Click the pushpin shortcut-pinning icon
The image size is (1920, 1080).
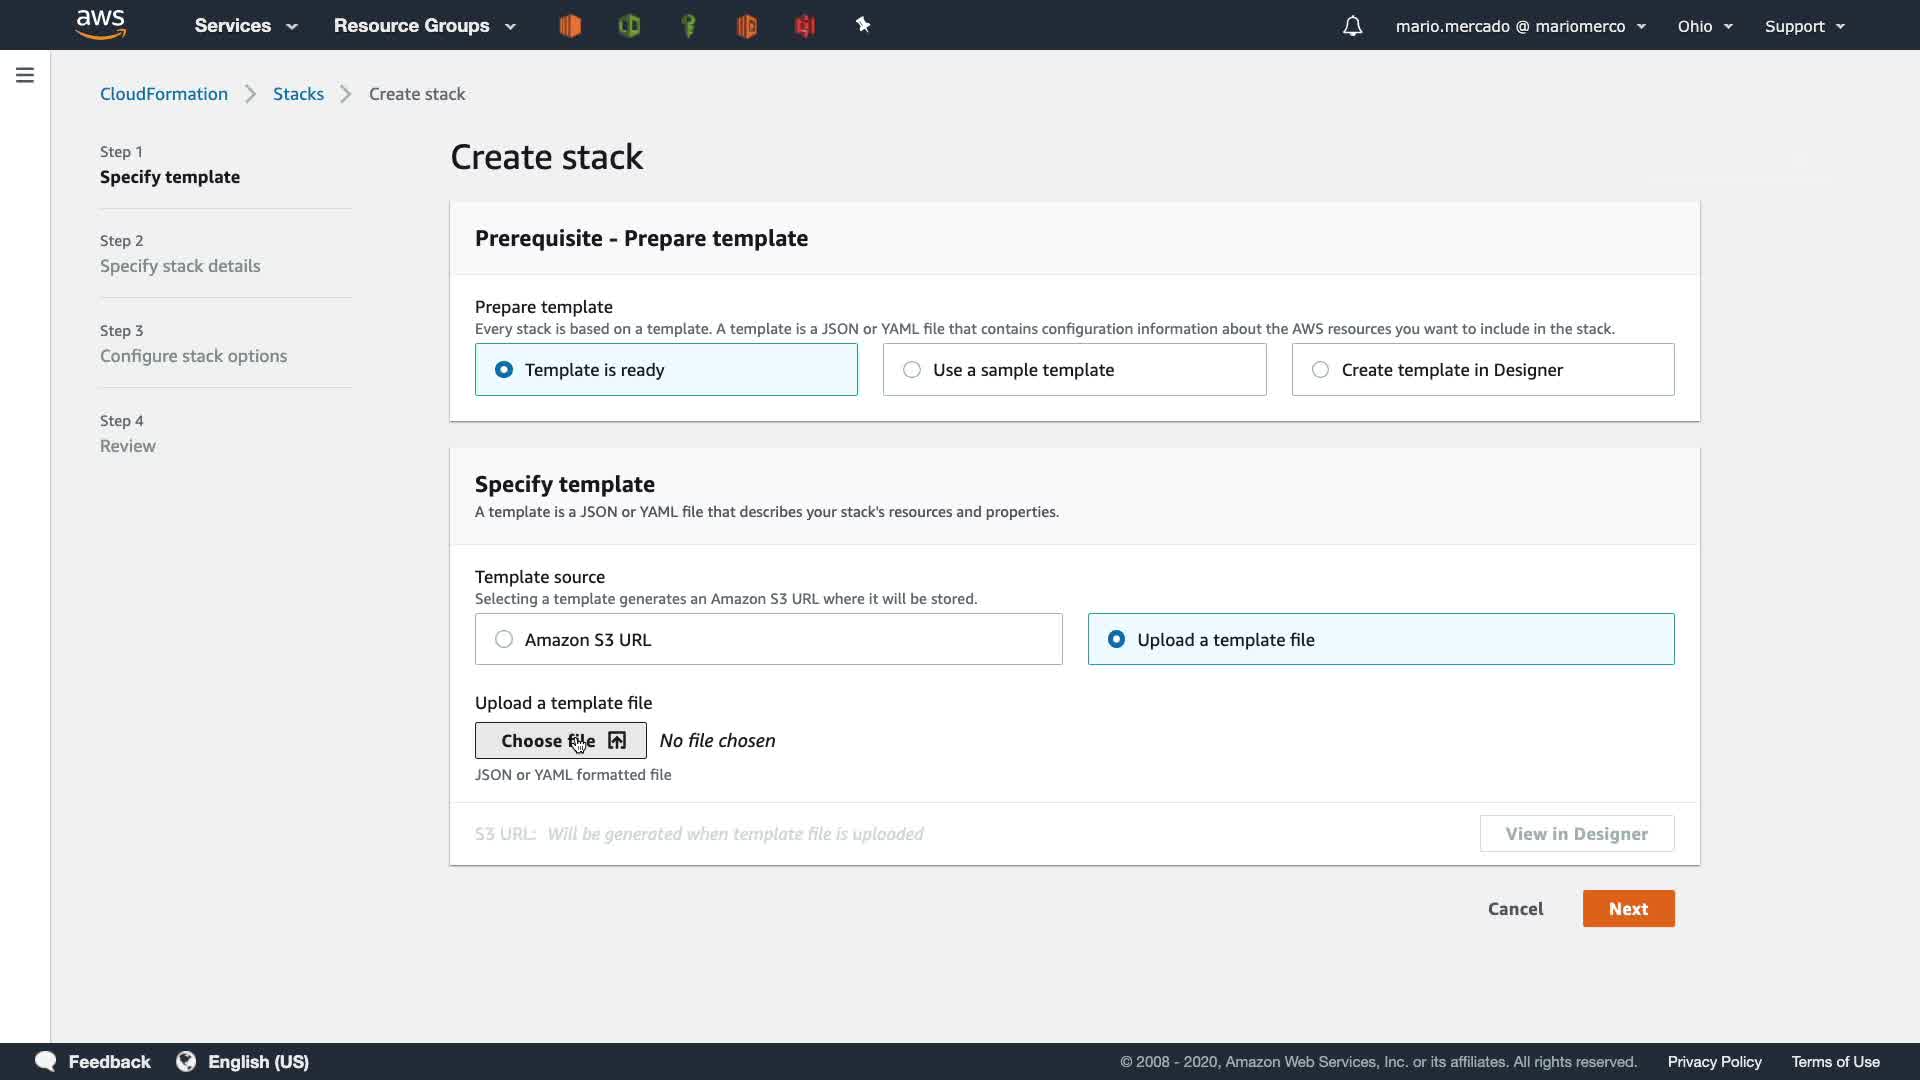point(863,25)
